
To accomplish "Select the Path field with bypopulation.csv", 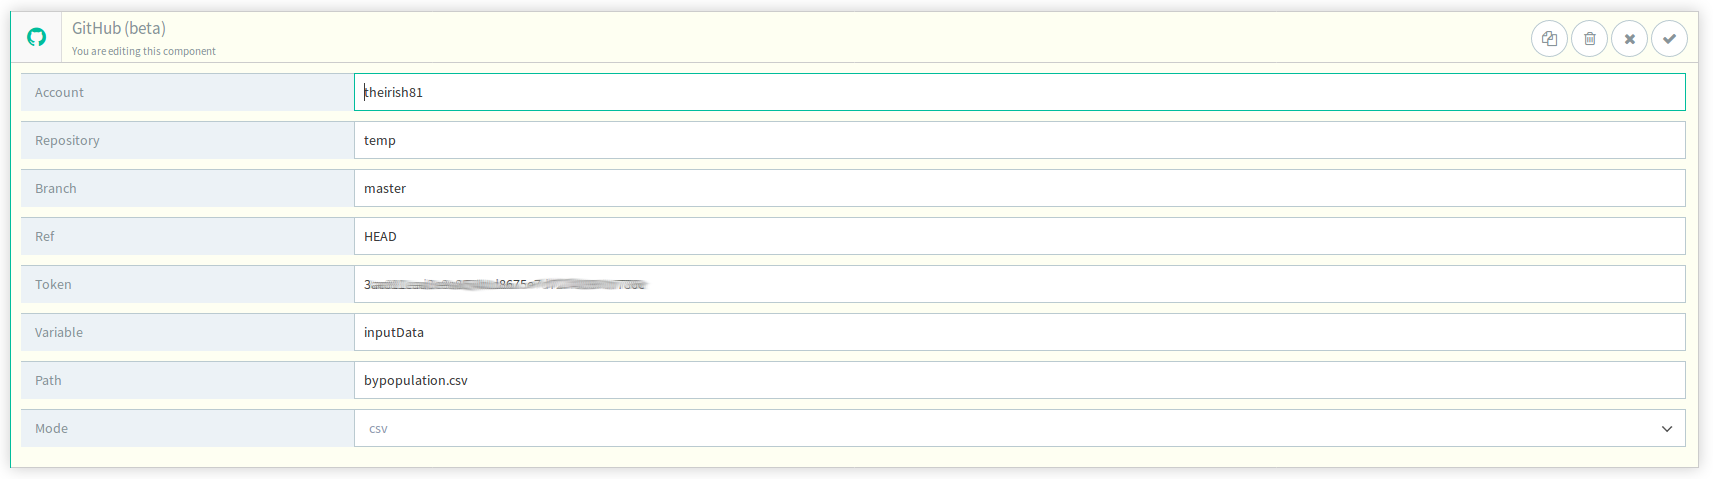I will pos(1019,380).
